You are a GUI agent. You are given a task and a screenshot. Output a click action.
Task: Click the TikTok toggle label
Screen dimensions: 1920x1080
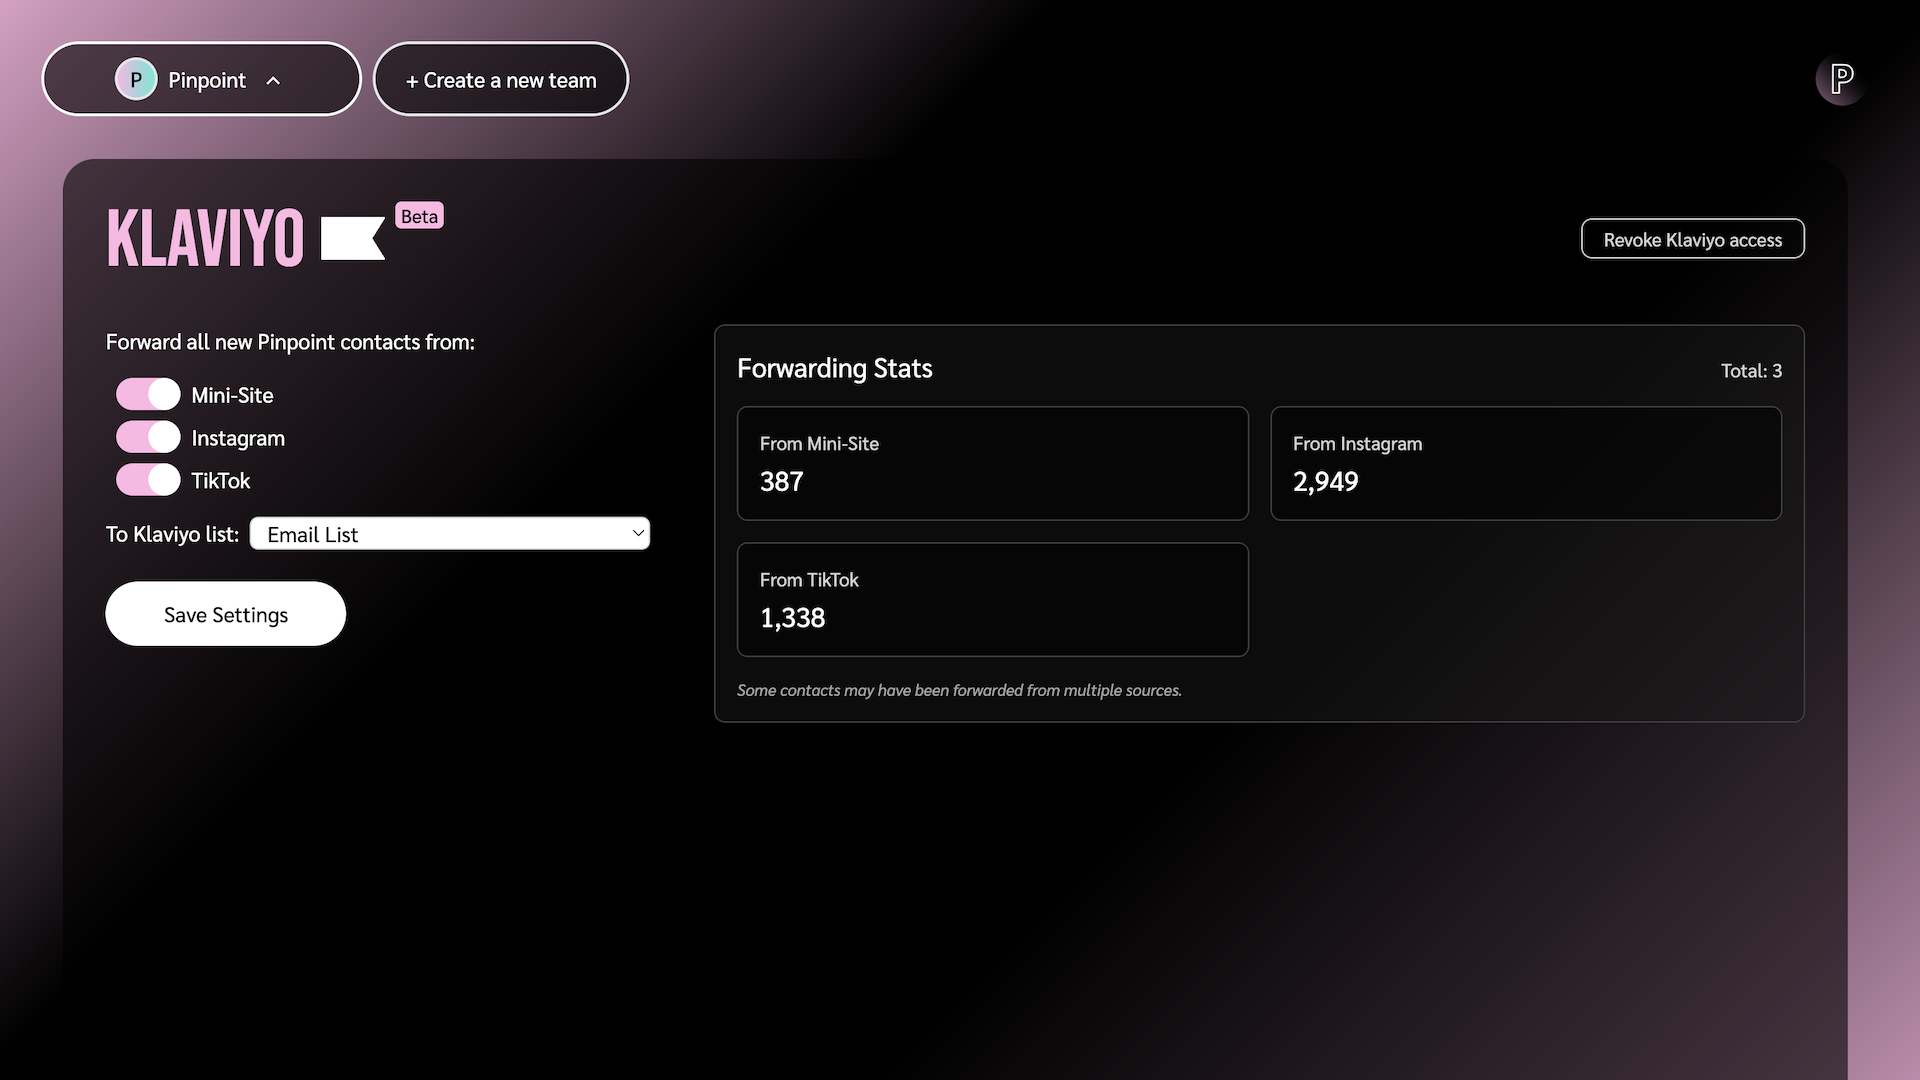[221, 481]
